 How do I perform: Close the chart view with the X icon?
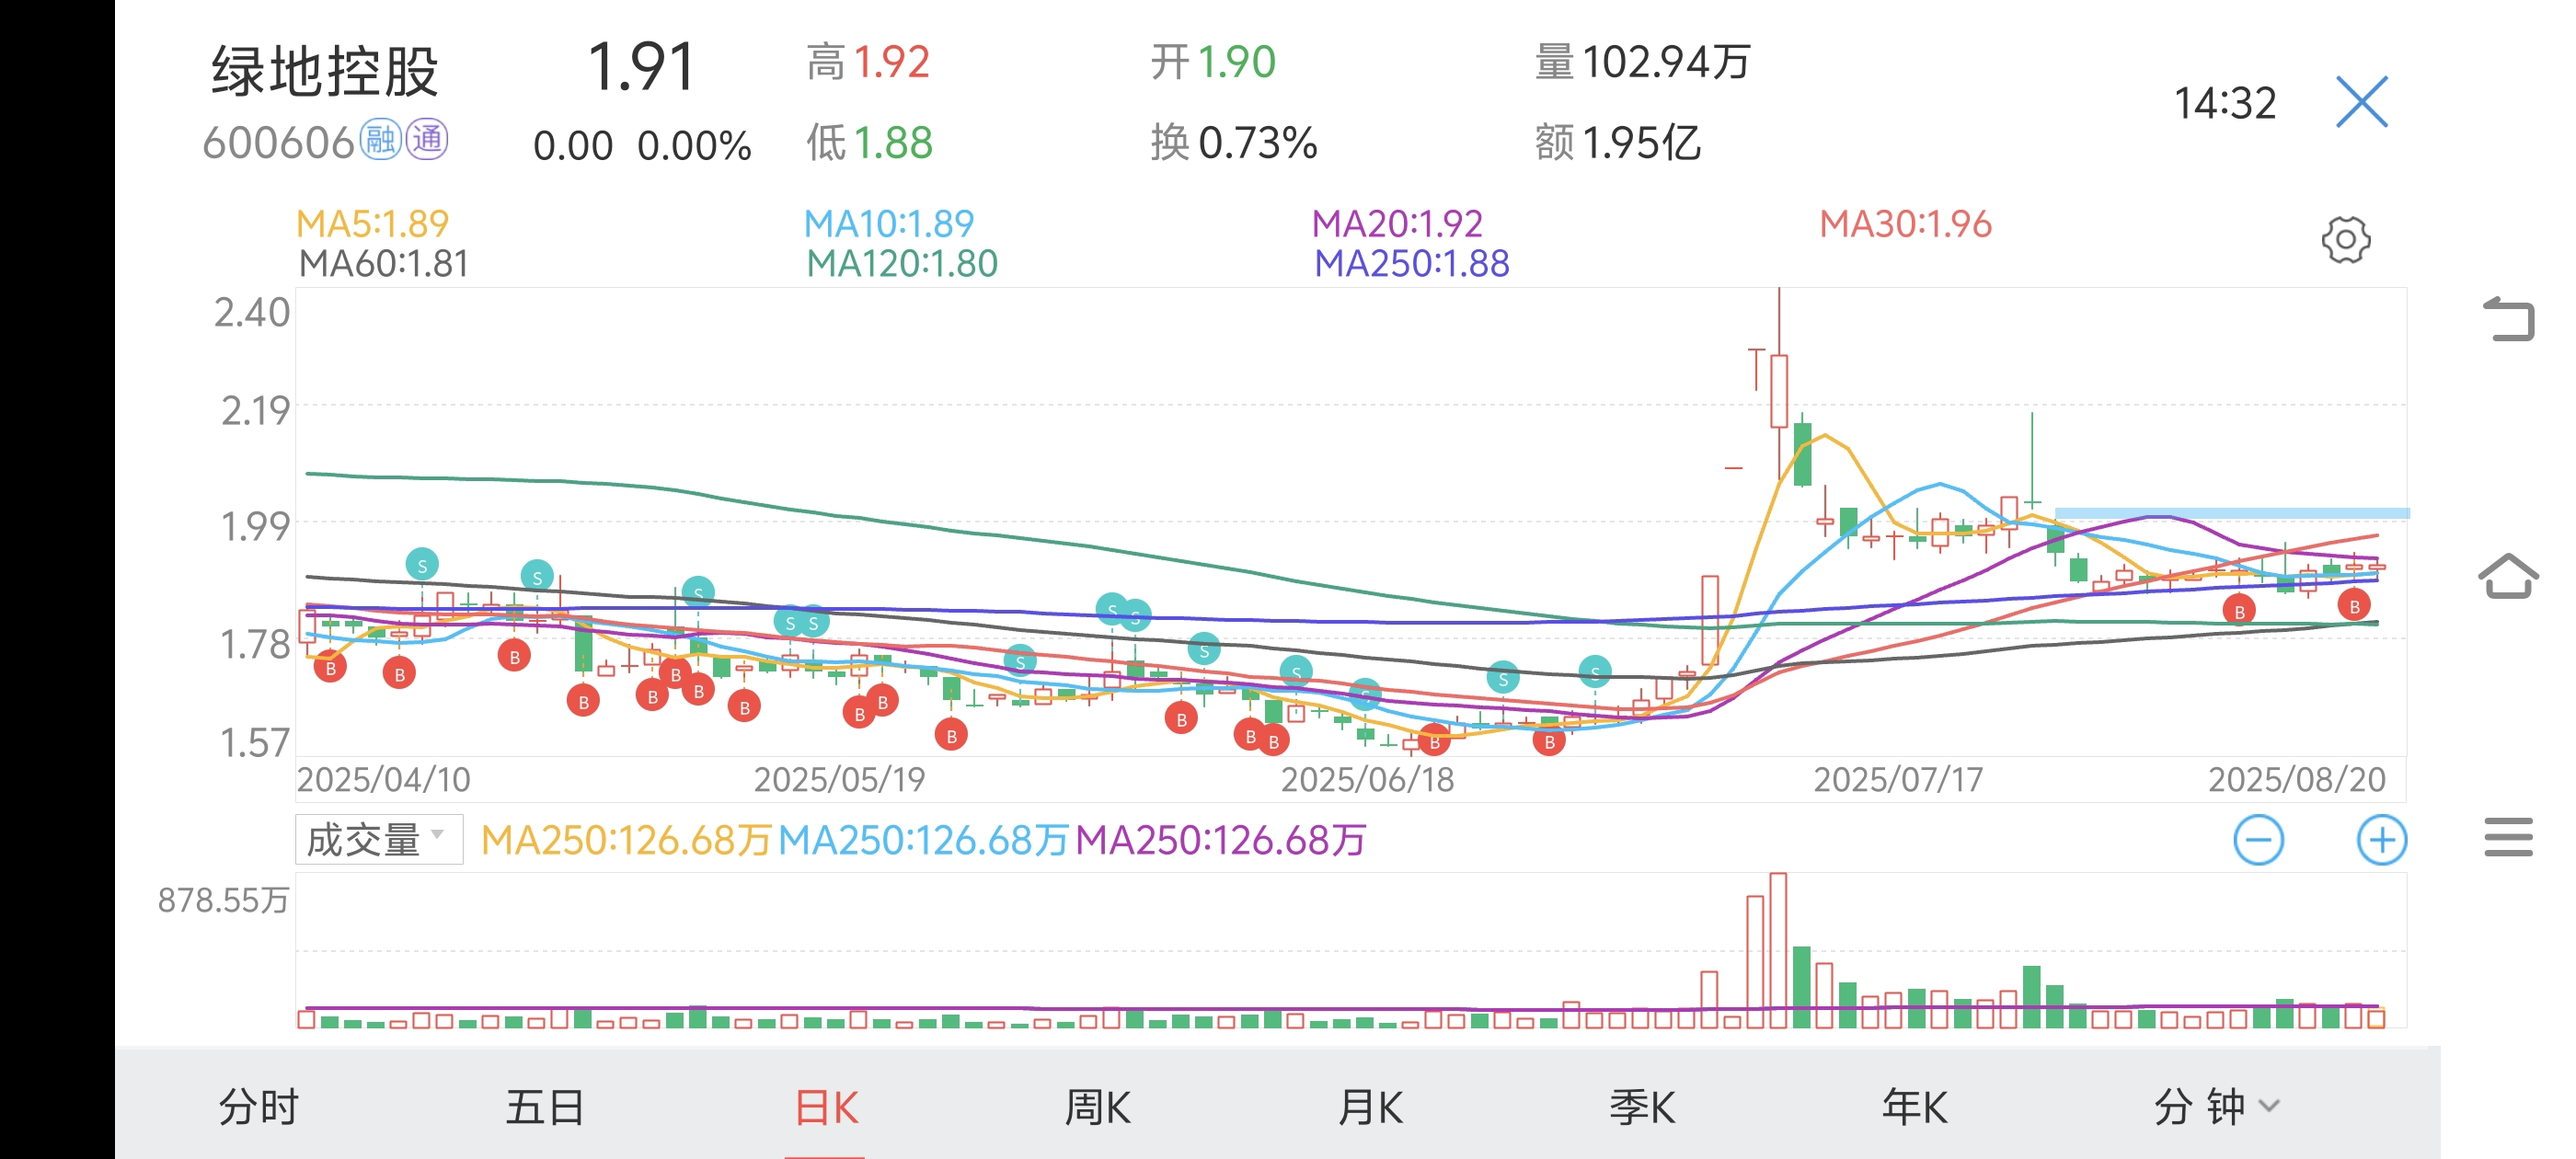(x=2362, y=102)
